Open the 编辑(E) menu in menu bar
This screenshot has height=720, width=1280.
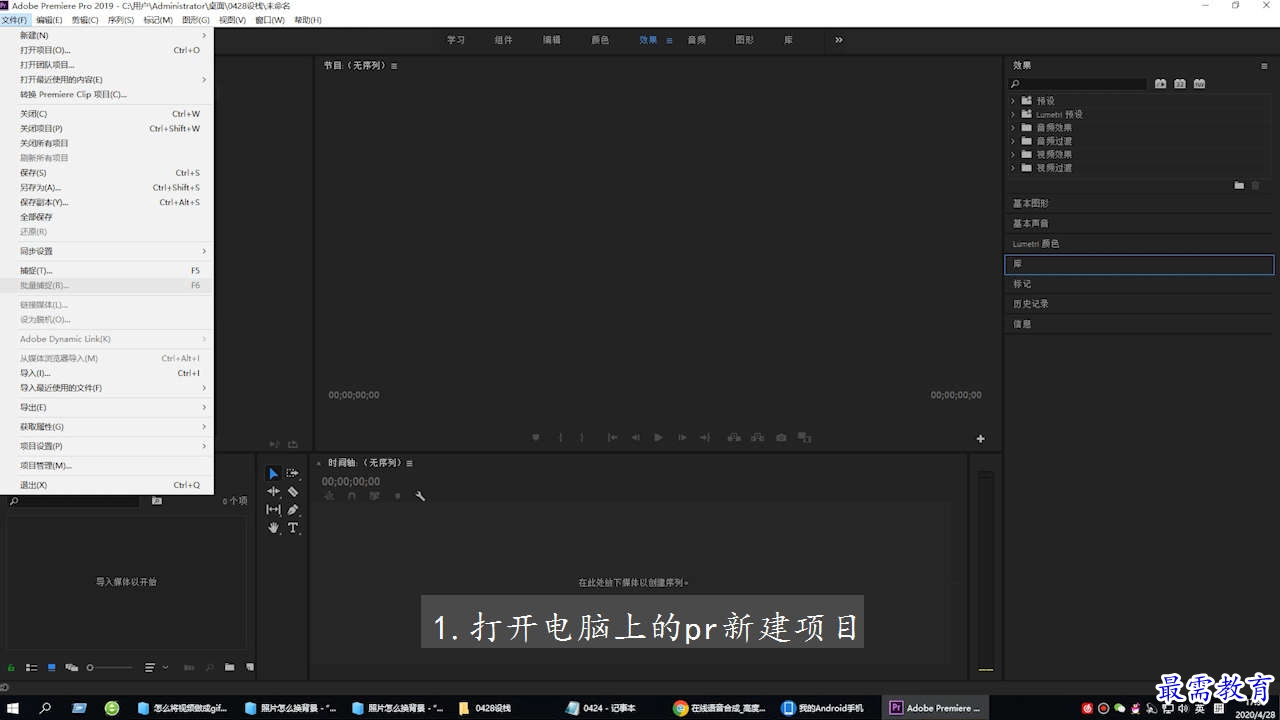coord(48,20)
